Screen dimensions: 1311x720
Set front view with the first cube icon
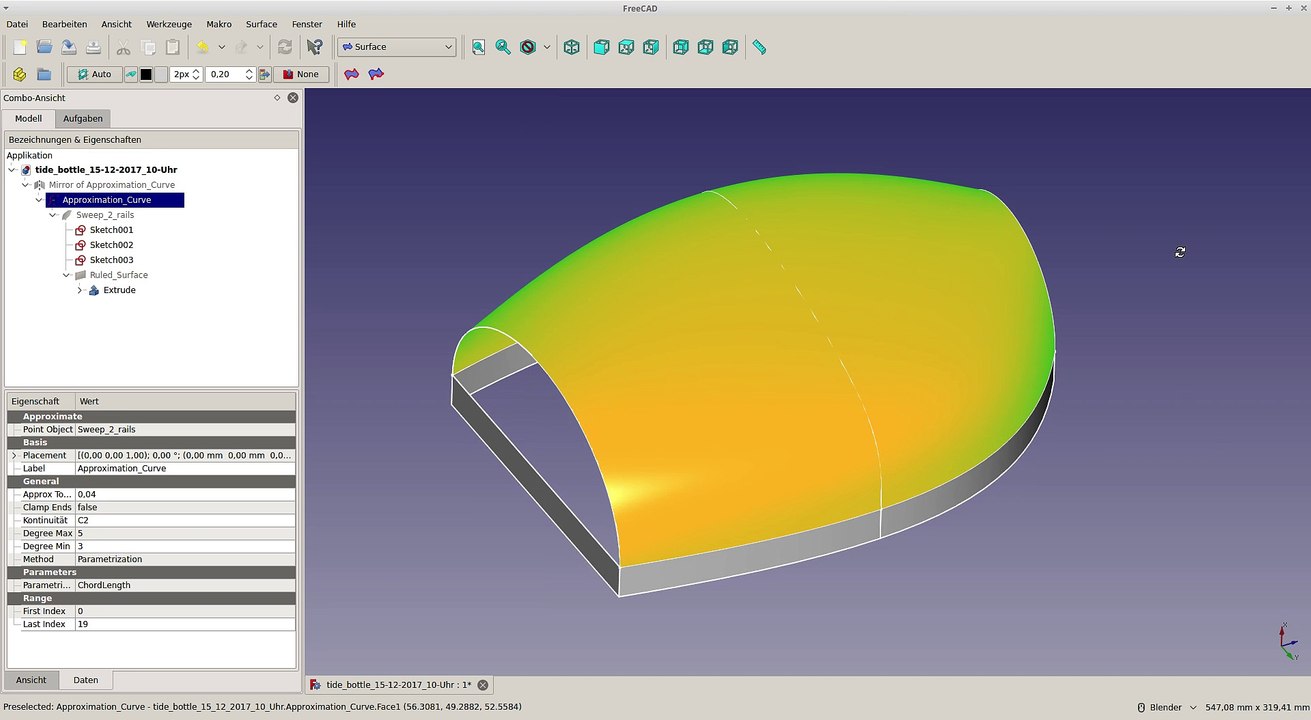[601, 47]
